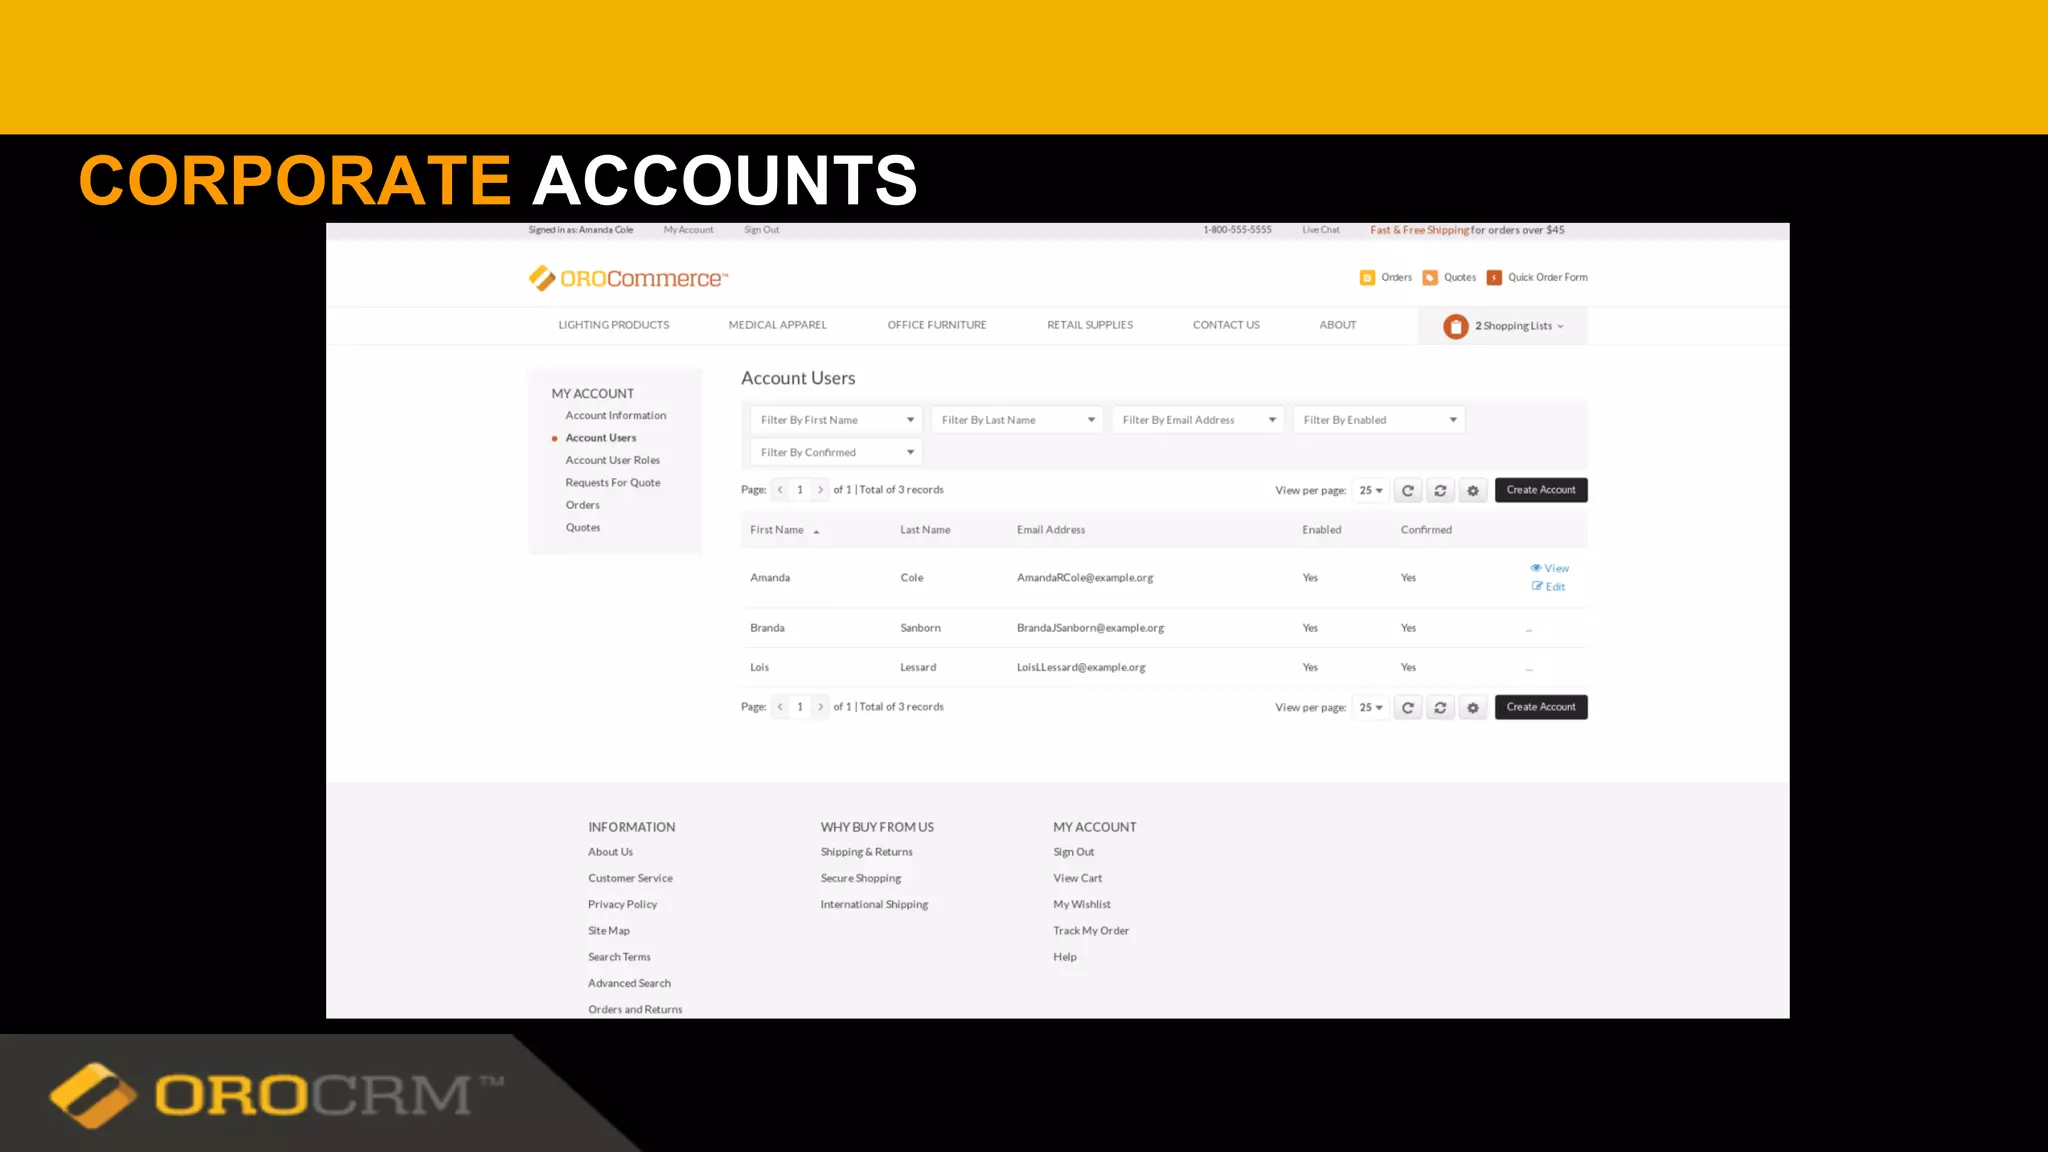
Task: Select Account Users in sidebar
Action: (x=601, y=438)
